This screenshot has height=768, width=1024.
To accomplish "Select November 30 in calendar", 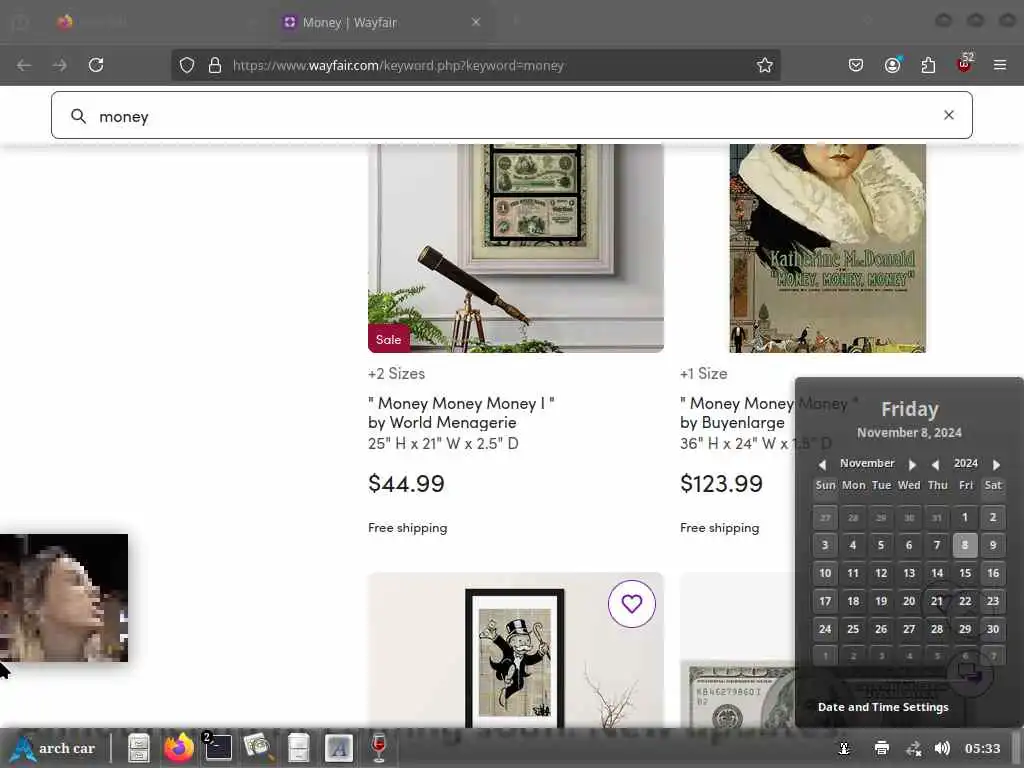I will click(993, 629).
